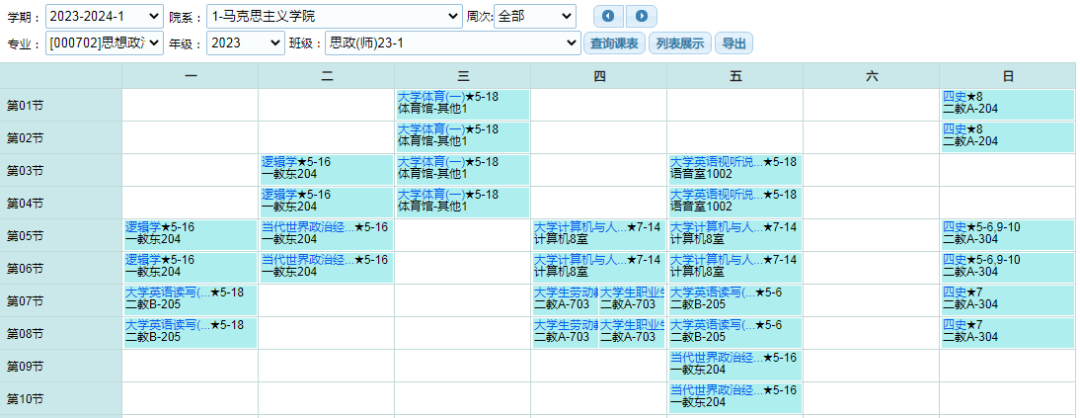Open 大学体育(一) link in 第01节 row
This screenshot has height=418, width=1080.
[x=431, y=96]
